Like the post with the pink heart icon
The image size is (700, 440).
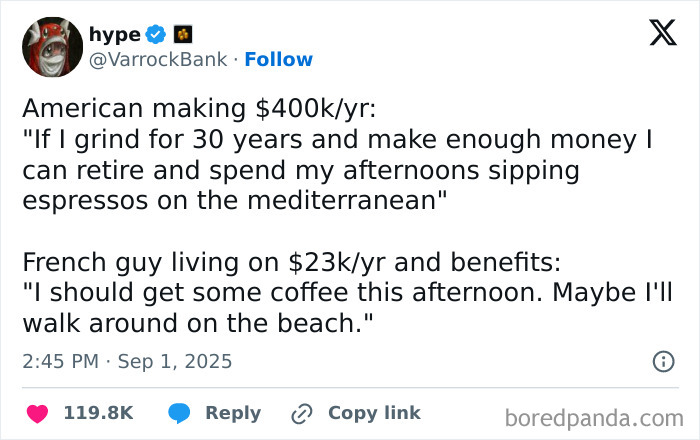coord(37,413)
